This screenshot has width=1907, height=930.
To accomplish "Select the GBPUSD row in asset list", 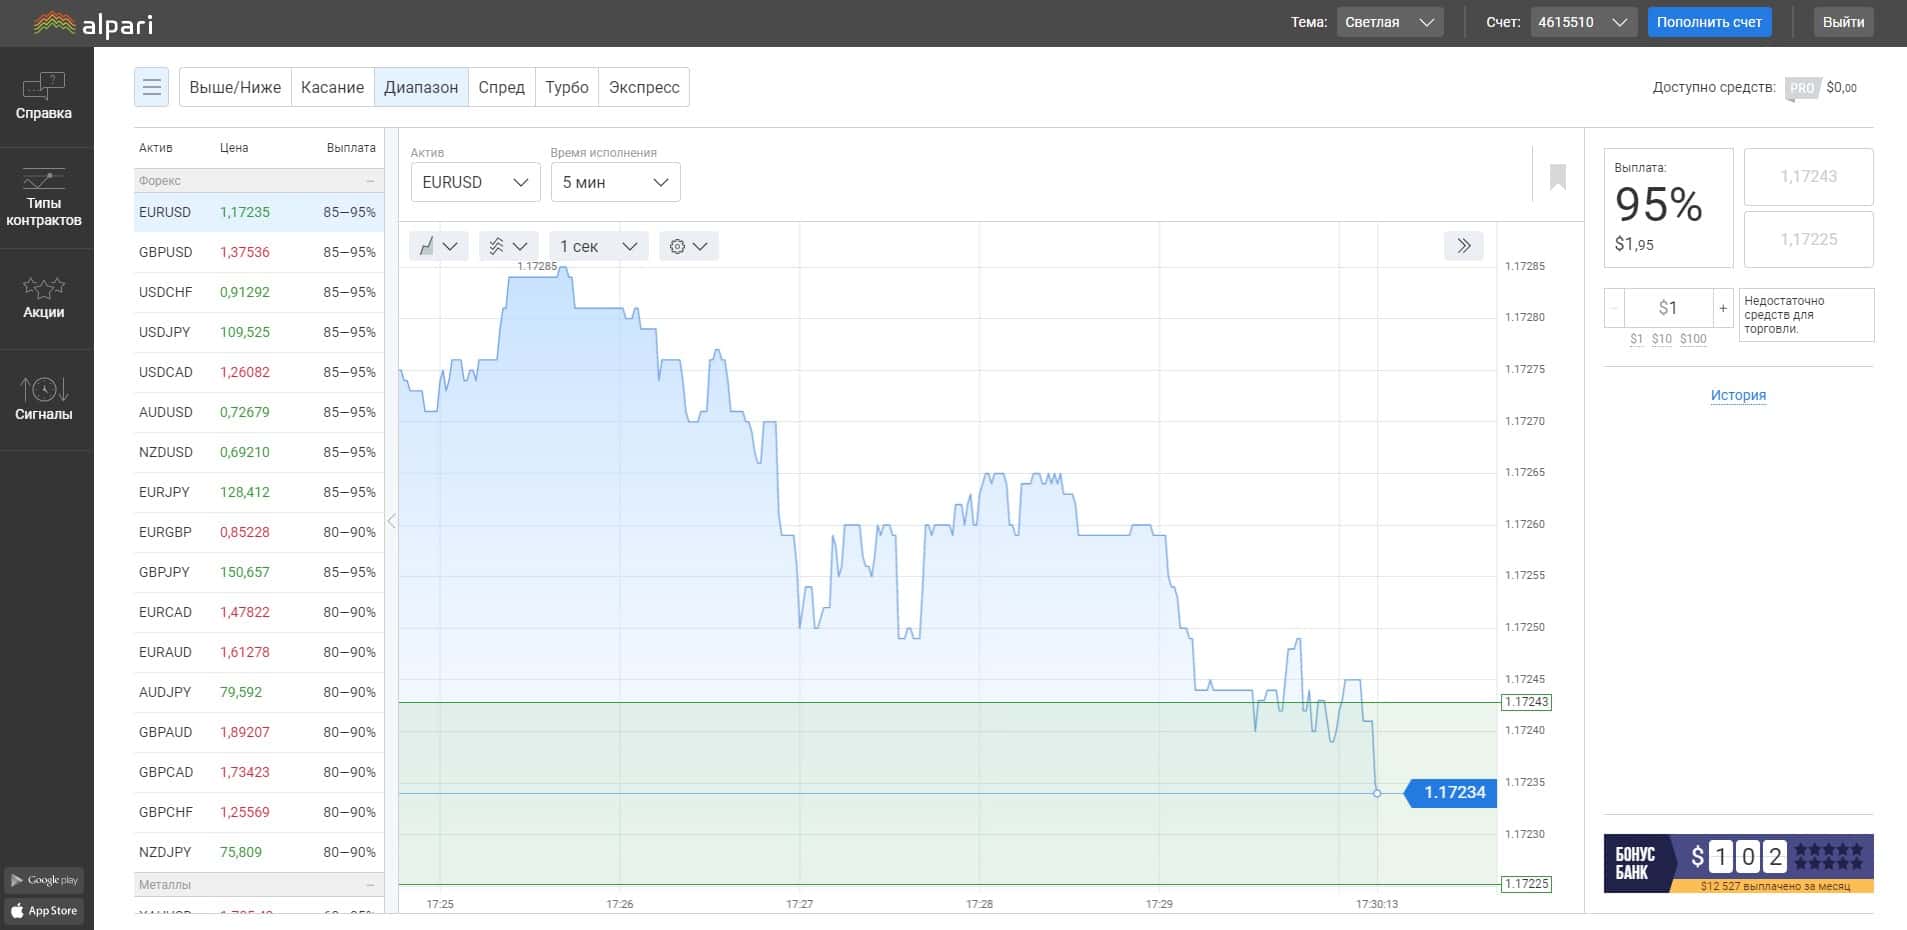I will 259,252.
